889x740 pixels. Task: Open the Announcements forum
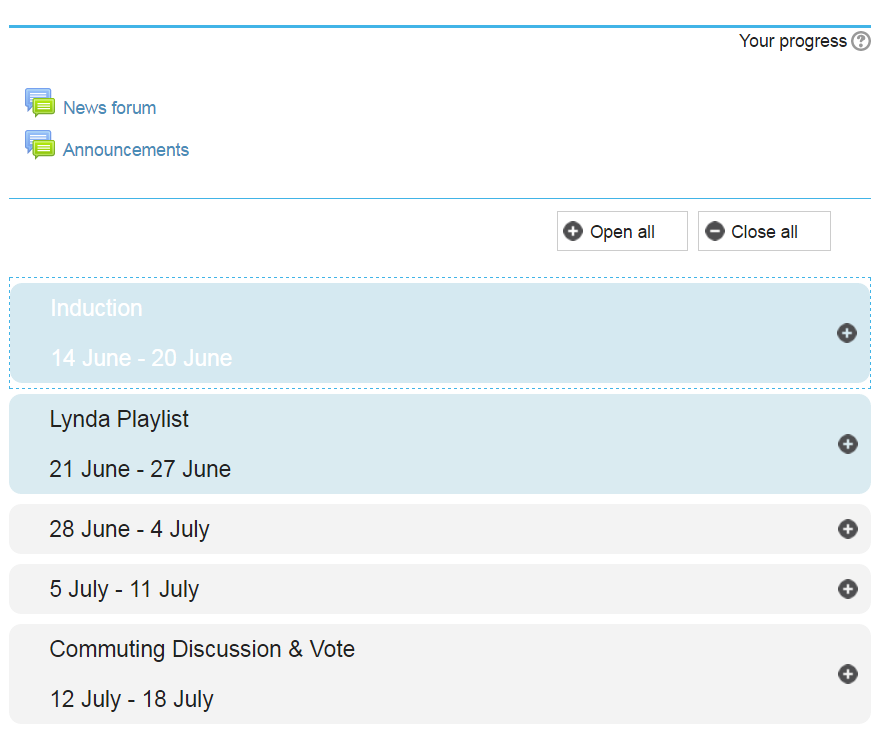tap(125, 149)
